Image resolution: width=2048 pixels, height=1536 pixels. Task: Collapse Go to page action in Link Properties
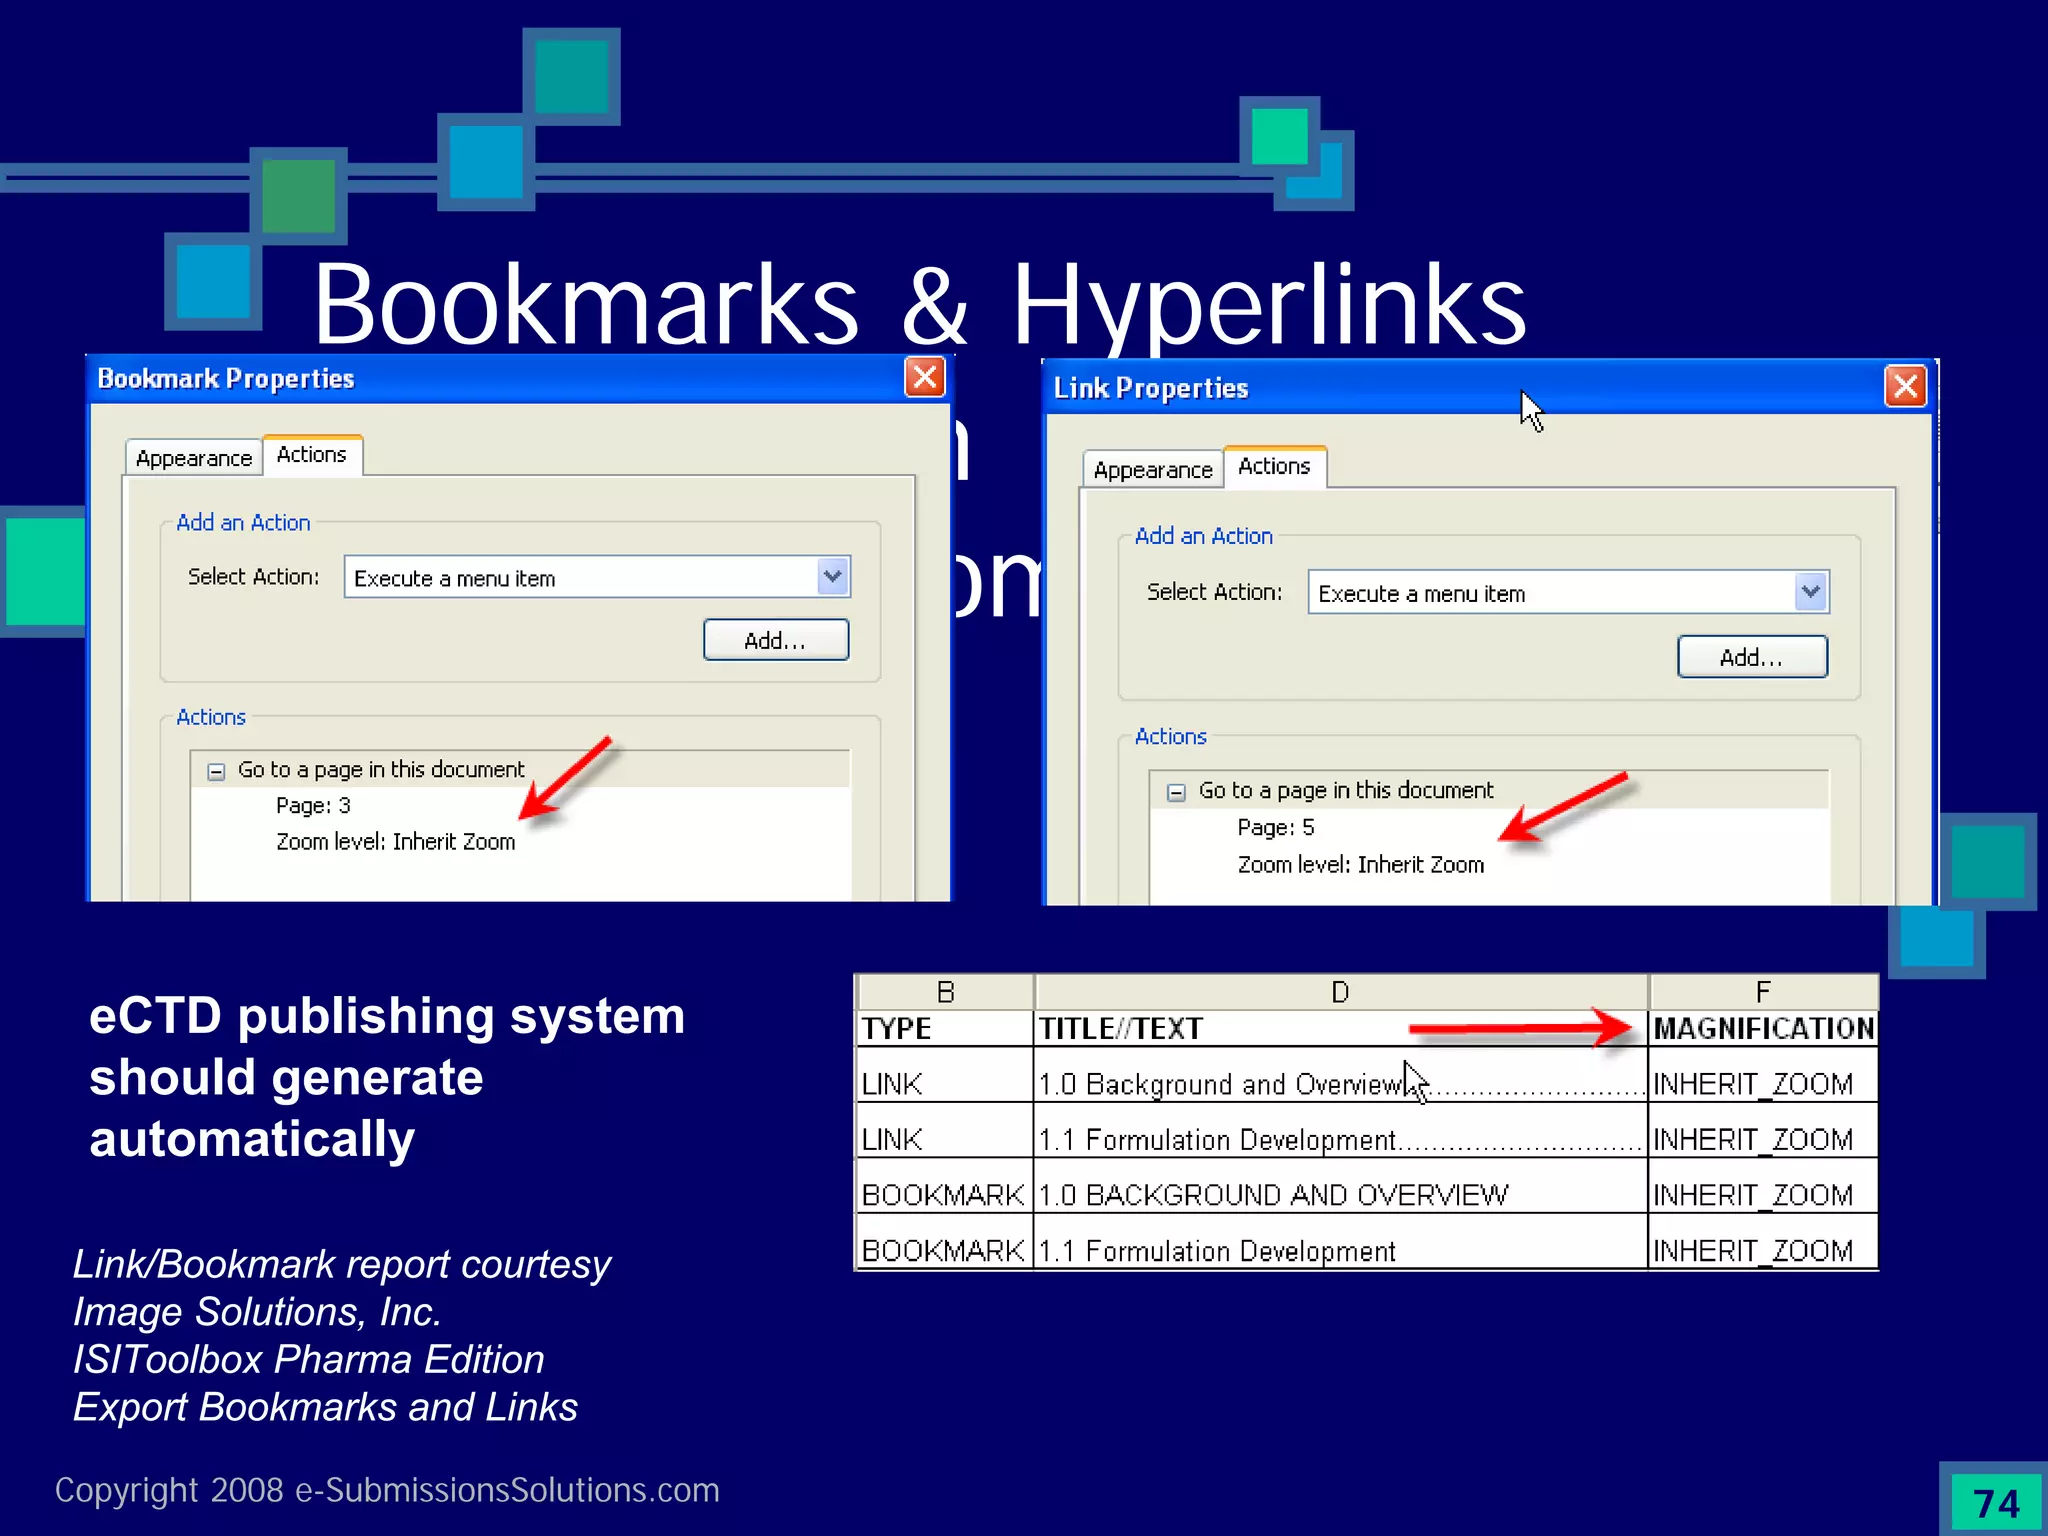(1177, 792)
